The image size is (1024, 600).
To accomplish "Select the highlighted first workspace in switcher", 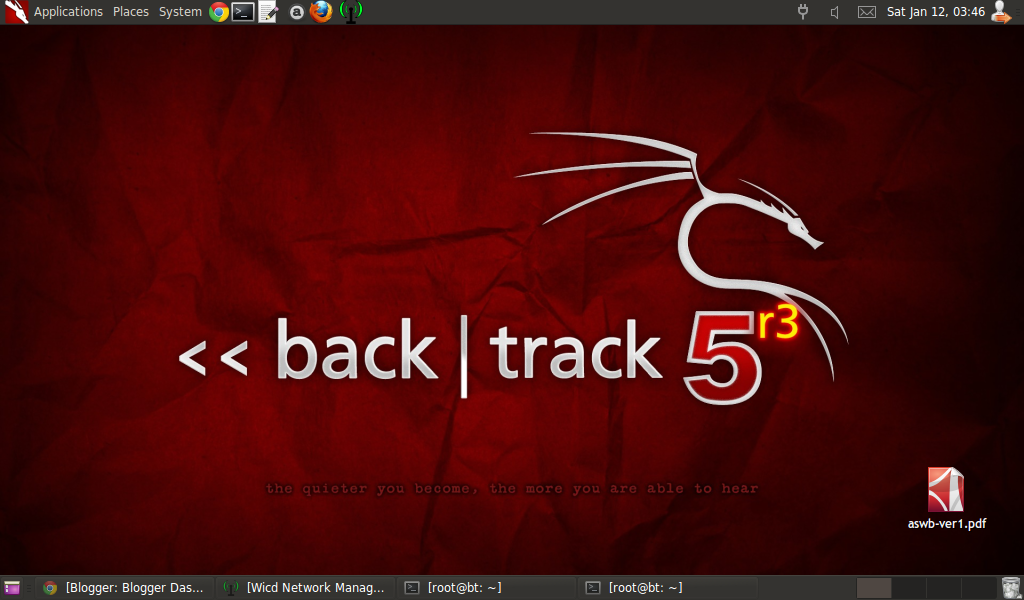I will [x=874, y=588].
